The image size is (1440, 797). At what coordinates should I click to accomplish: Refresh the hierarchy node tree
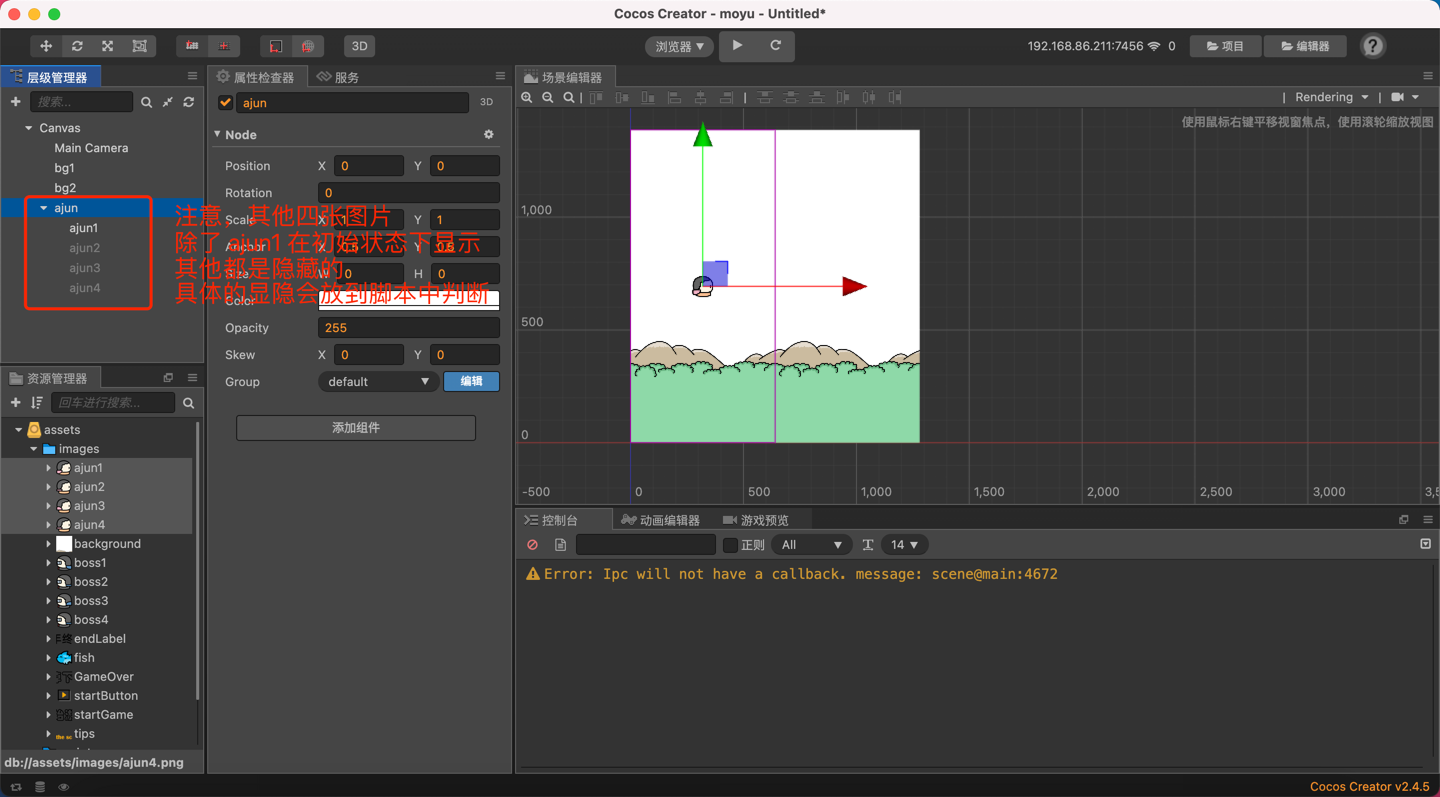click(x=188, y=102)
